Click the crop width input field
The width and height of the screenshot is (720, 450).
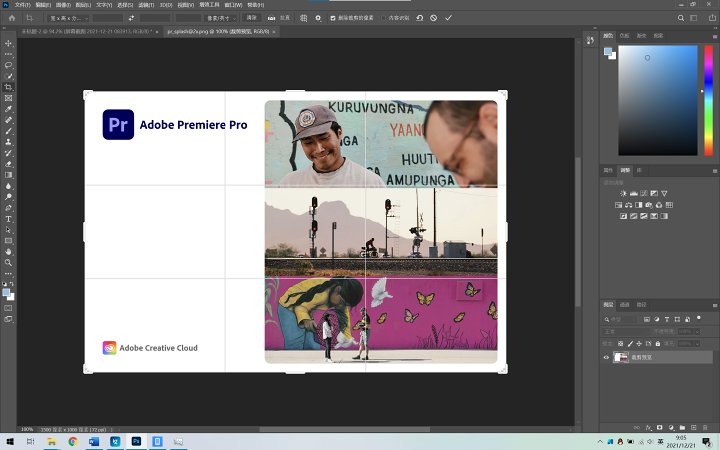point(108,18)
